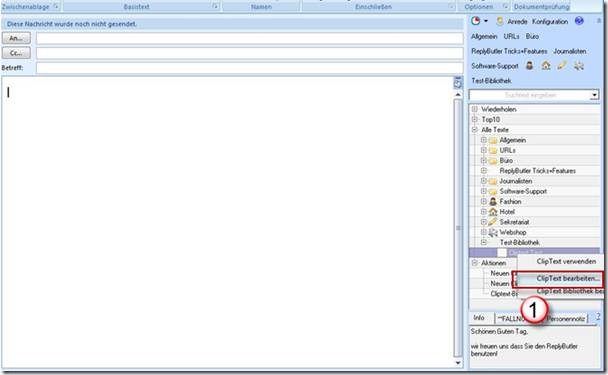
Task: Expand ReplyButler Tricks+Features in the tree
Action: 484,171
